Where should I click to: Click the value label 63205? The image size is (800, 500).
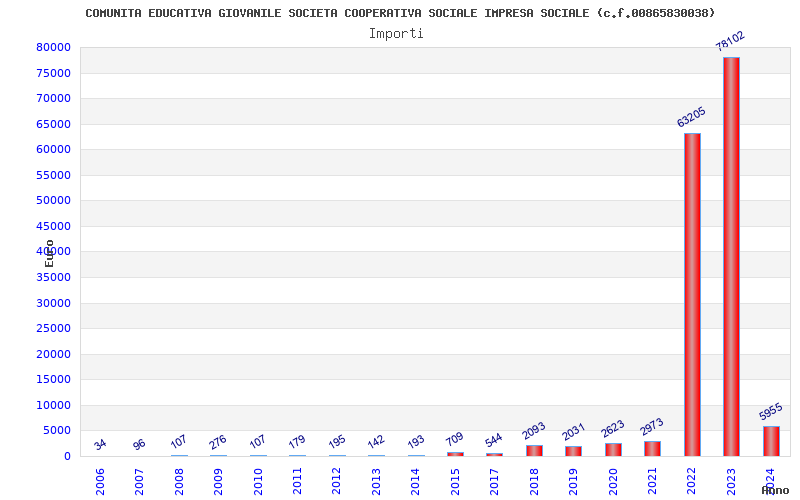(691, 117)
